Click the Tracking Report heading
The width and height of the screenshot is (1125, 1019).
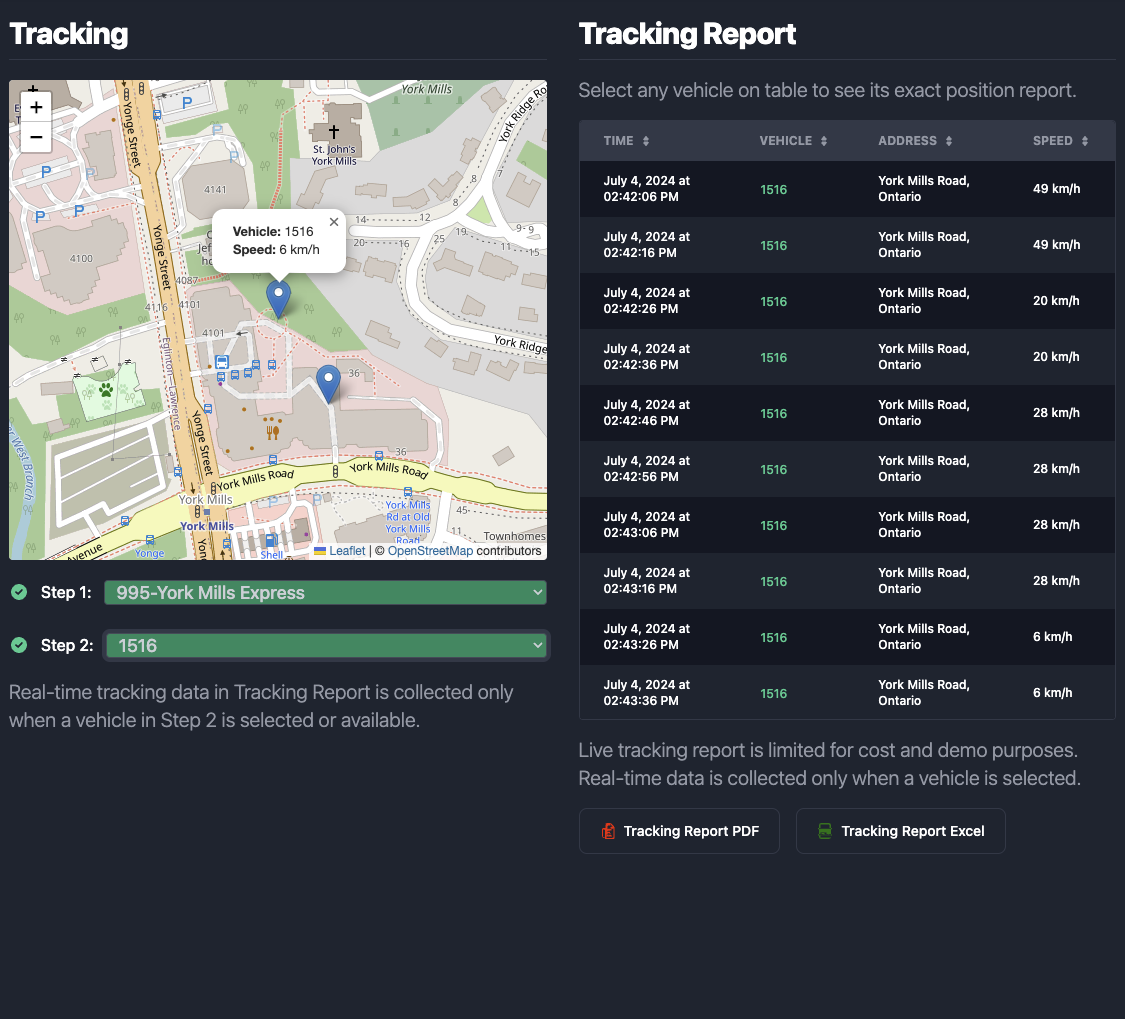click(x=687, y=34)
